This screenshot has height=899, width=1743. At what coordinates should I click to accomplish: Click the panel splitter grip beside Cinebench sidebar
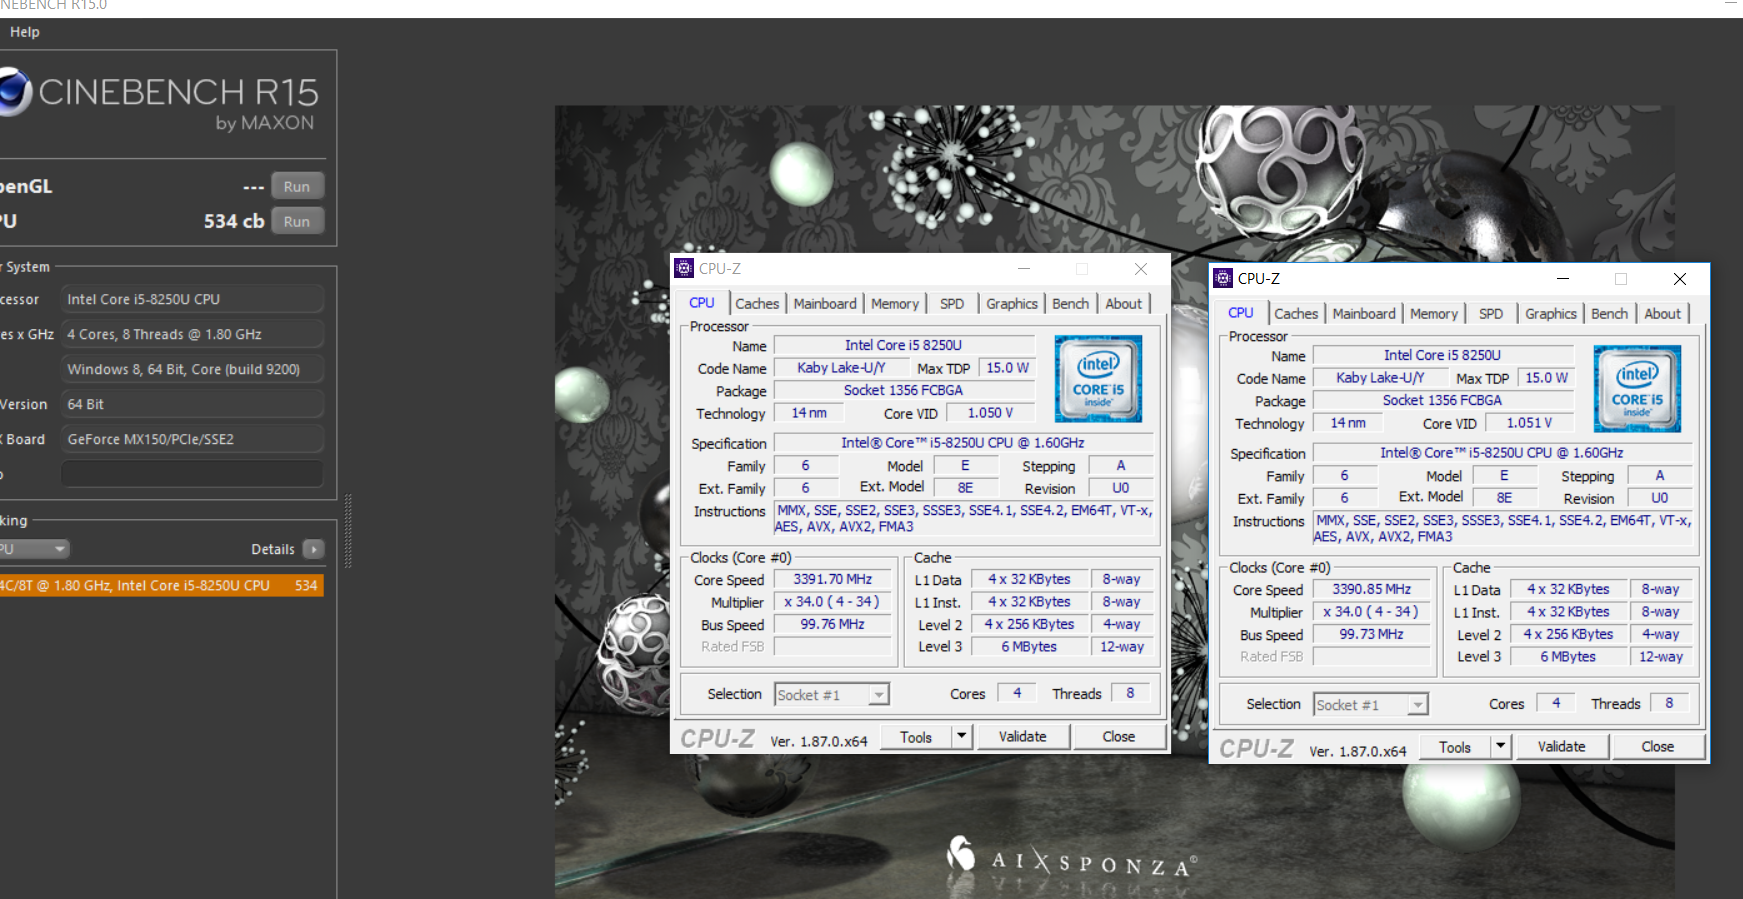point(348,530)
